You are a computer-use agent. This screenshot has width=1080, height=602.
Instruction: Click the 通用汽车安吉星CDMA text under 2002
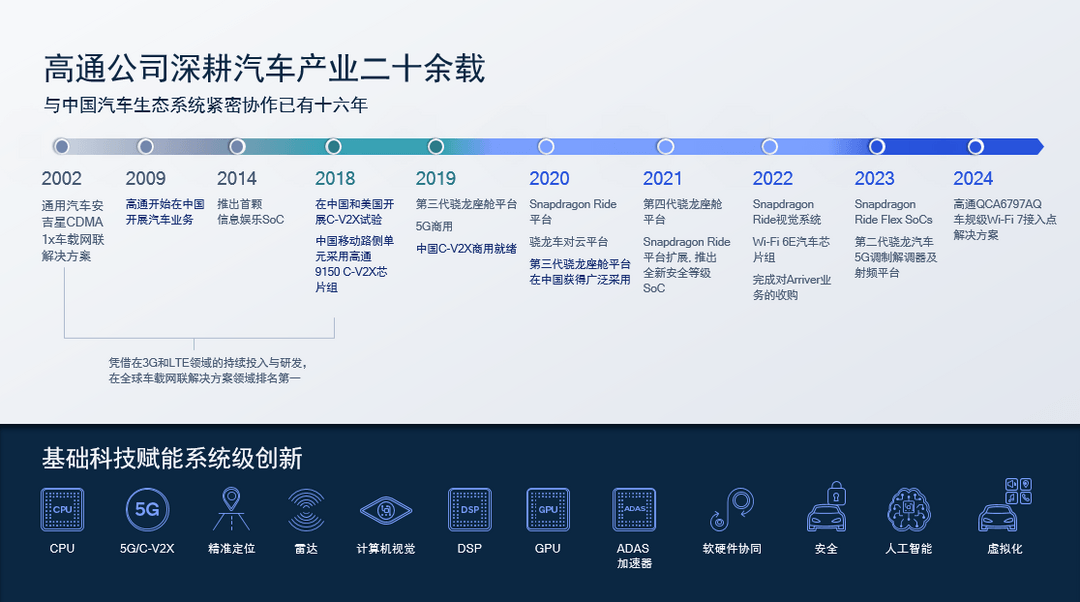click(72, 214)
